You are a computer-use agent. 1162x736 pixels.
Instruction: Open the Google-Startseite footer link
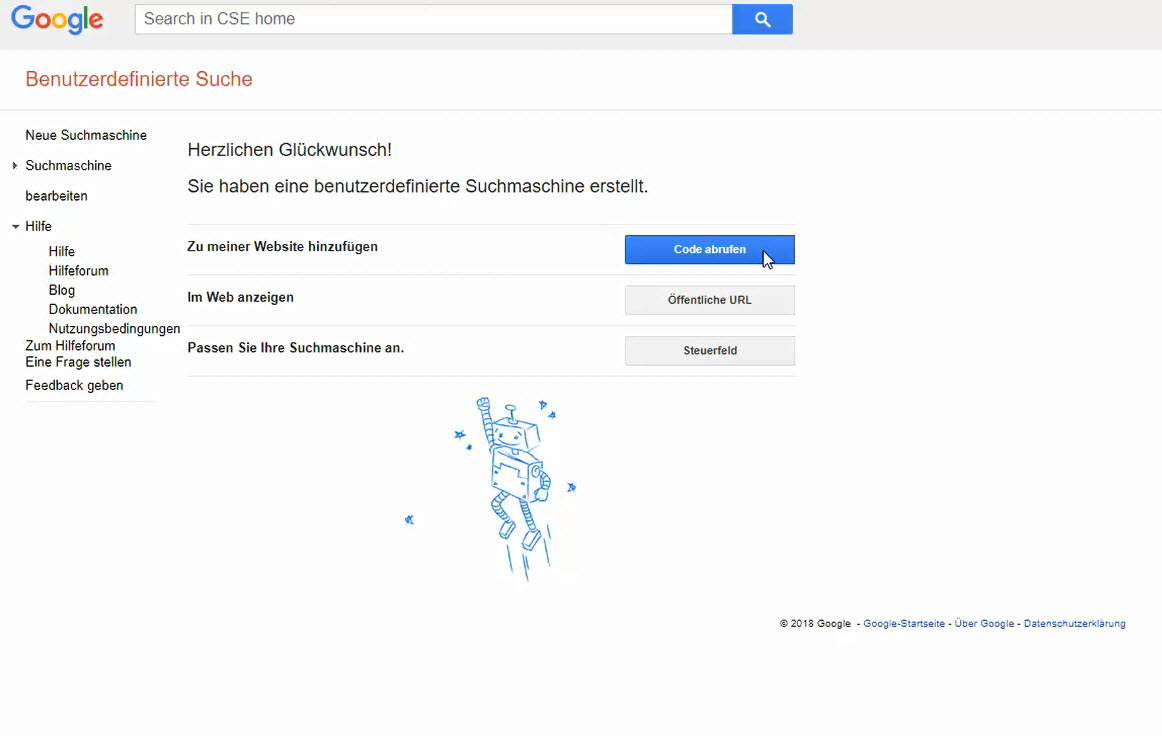[903, 623]
